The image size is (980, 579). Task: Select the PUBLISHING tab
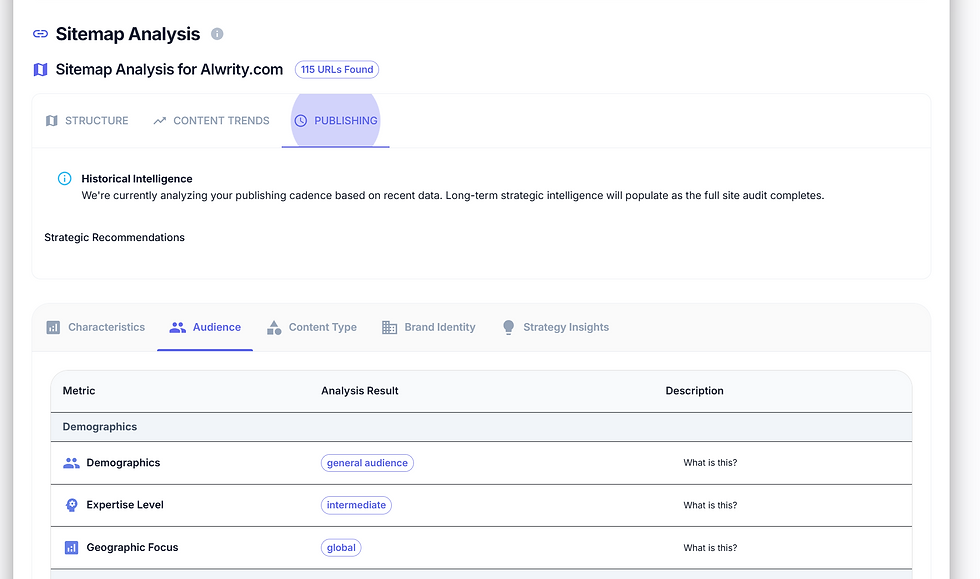click(336, 121)
